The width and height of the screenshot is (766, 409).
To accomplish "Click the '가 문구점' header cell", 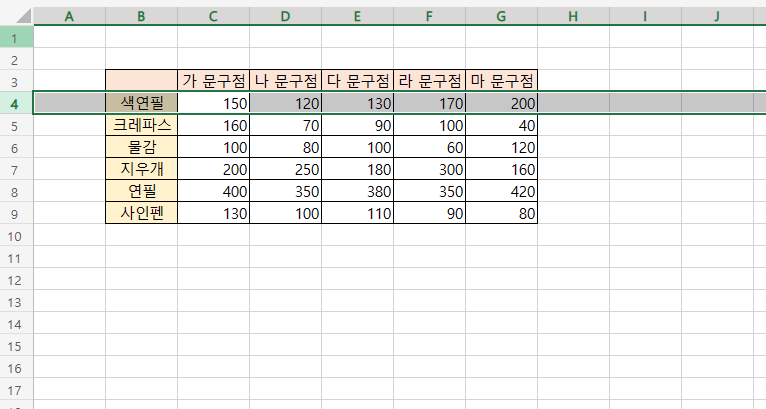I will pyautogui.click(x=213, y=80).
